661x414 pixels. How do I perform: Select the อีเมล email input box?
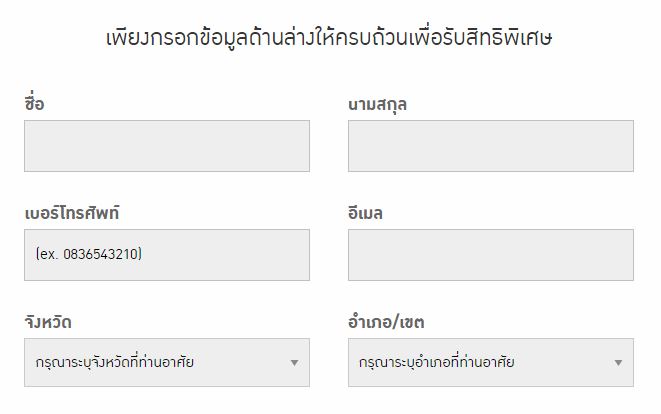tap(490, 255)
